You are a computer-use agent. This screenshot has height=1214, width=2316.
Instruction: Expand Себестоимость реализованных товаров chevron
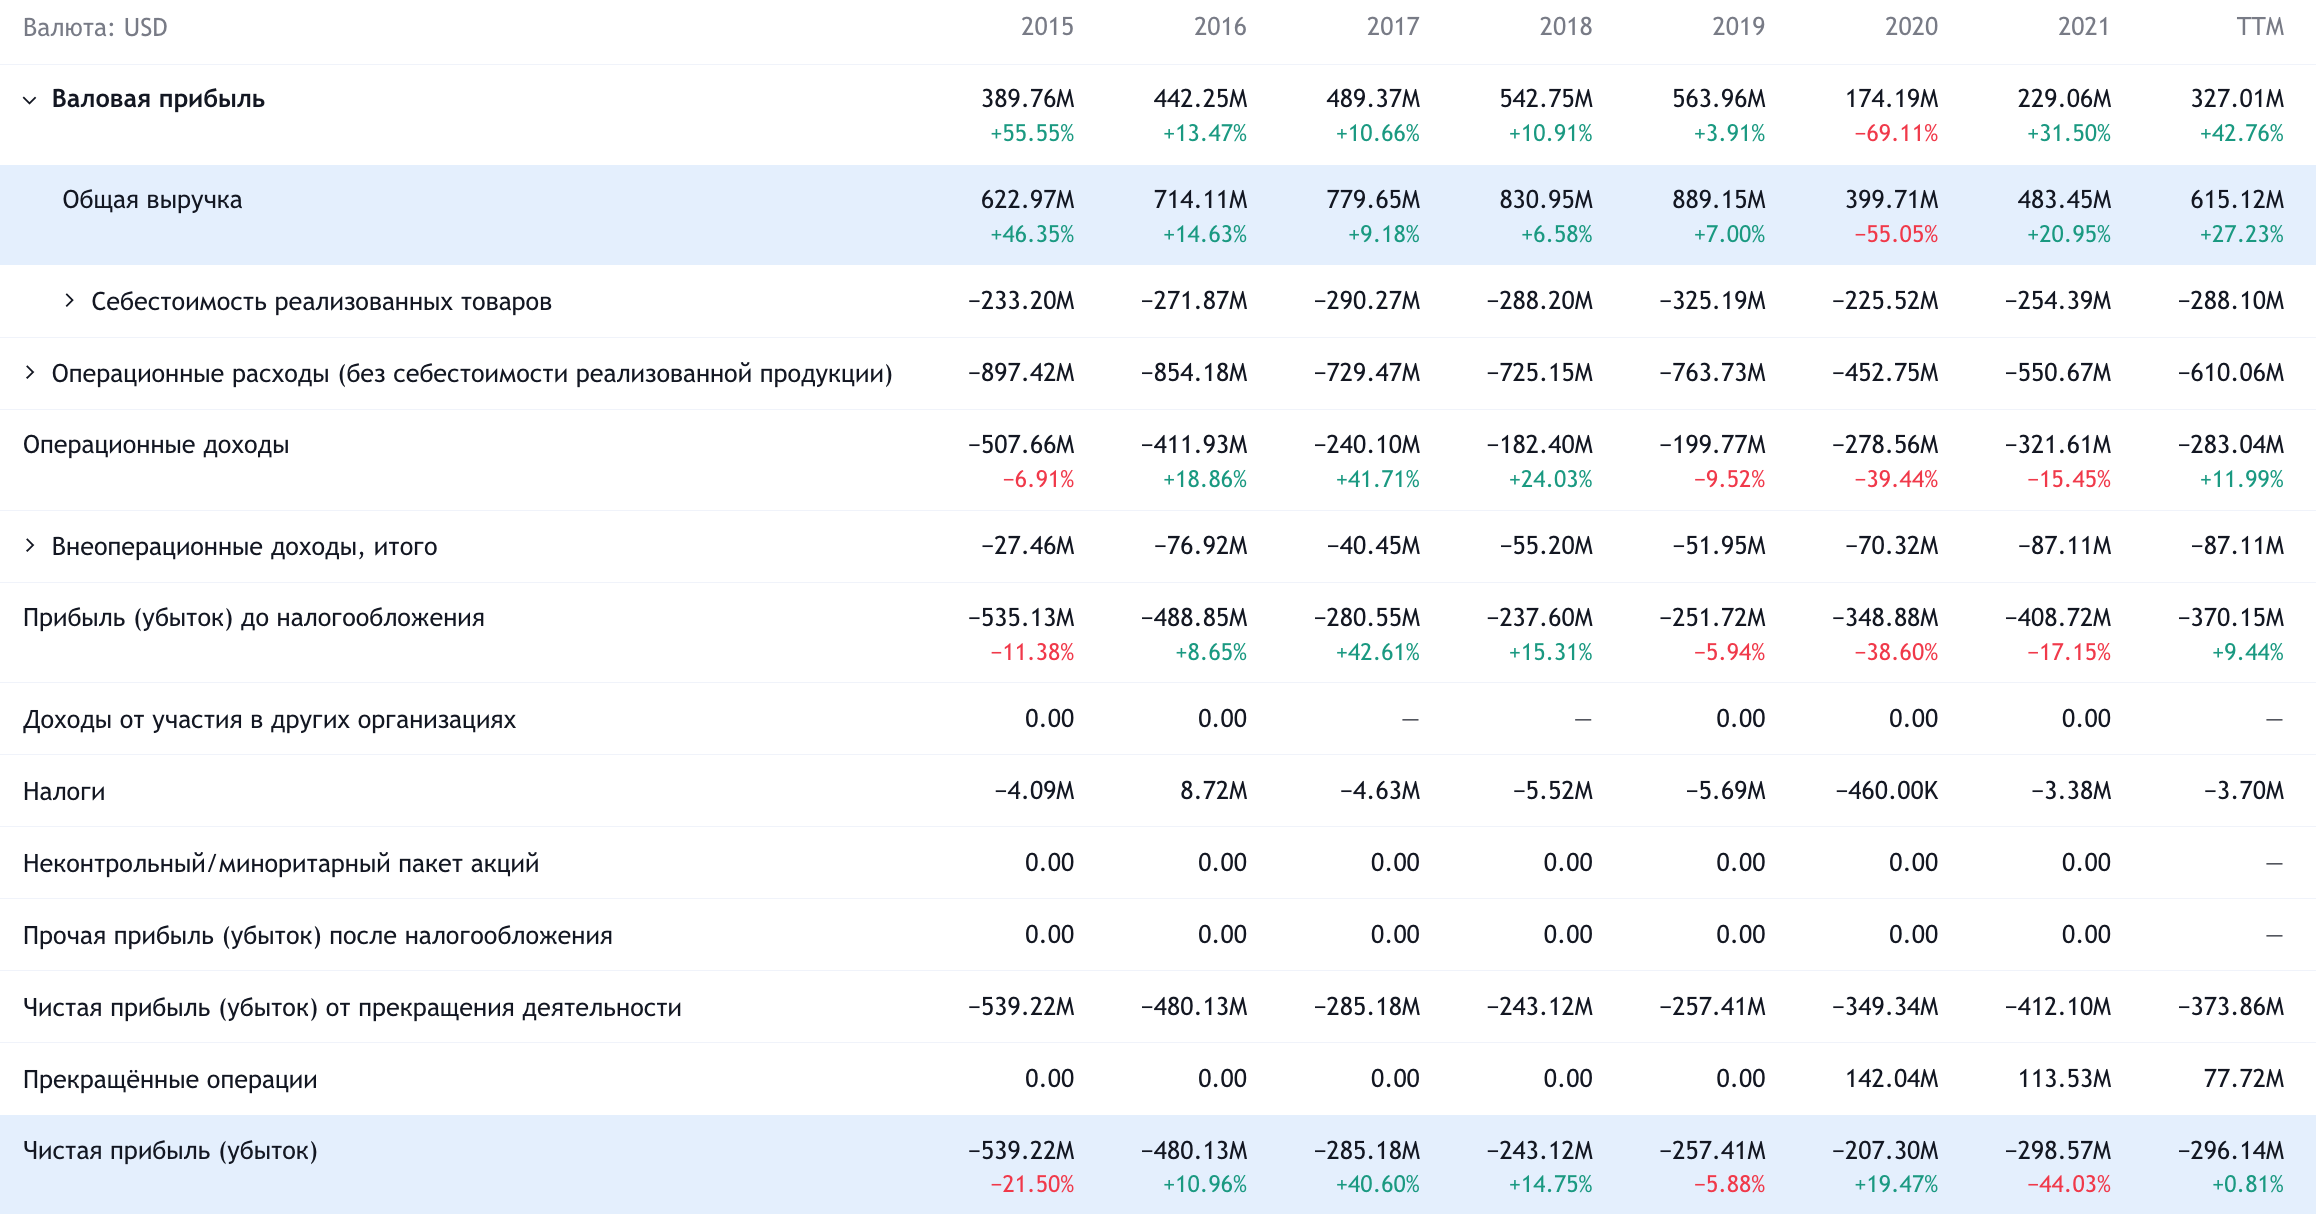[69, 300]
